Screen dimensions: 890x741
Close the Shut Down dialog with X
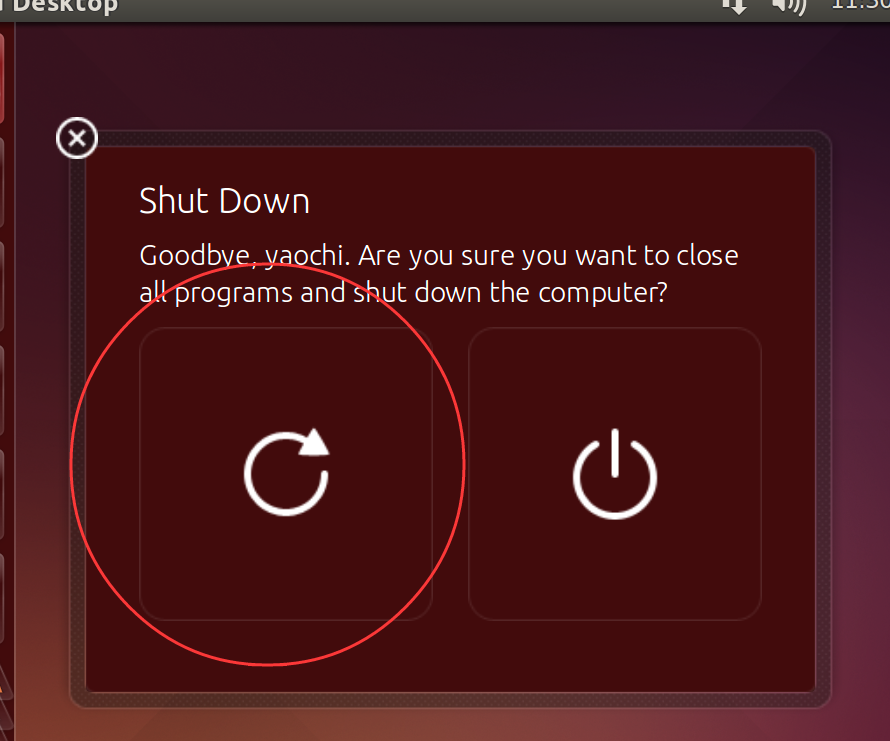click(77, 138)
